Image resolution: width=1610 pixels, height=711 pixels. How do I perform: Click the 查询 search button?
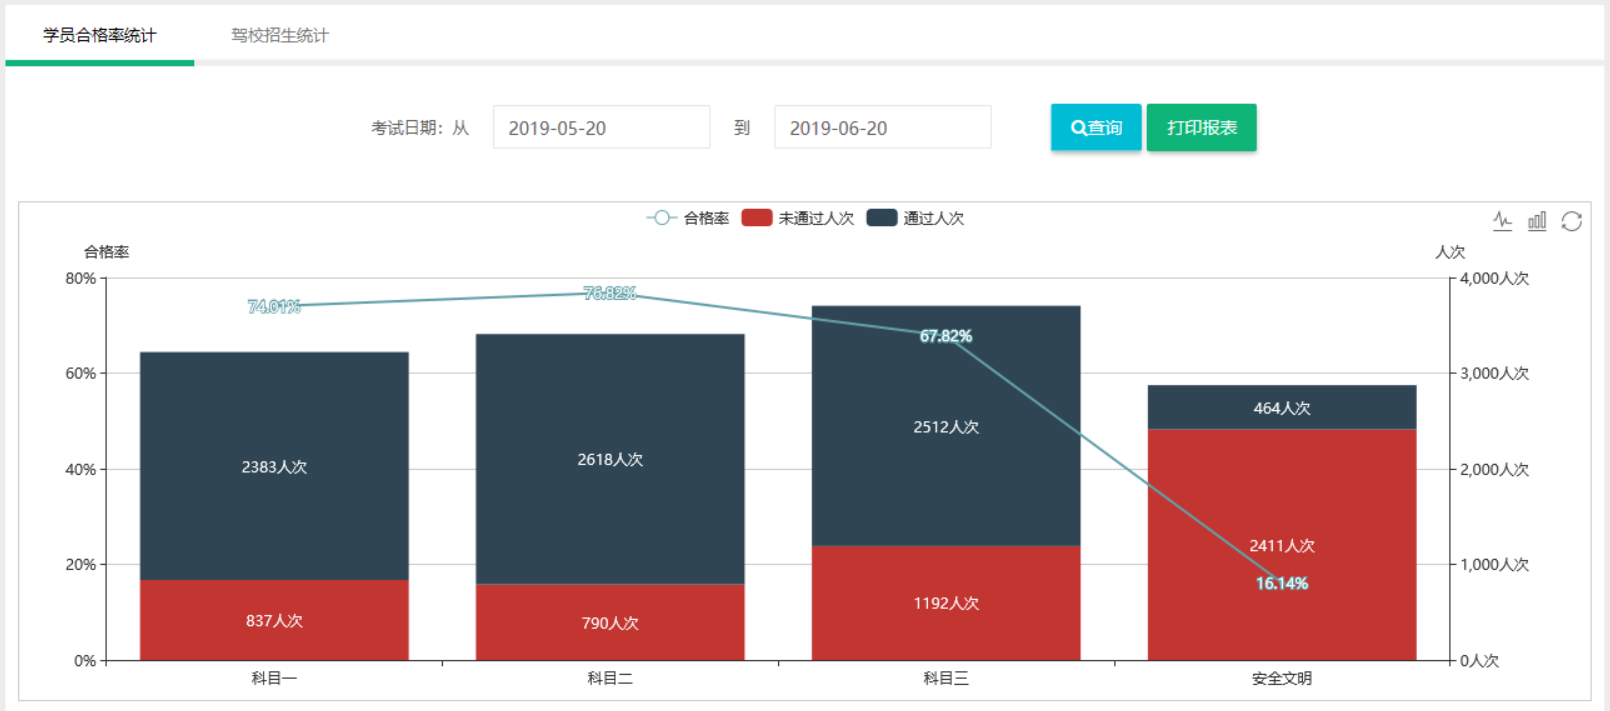point(1096,128)
